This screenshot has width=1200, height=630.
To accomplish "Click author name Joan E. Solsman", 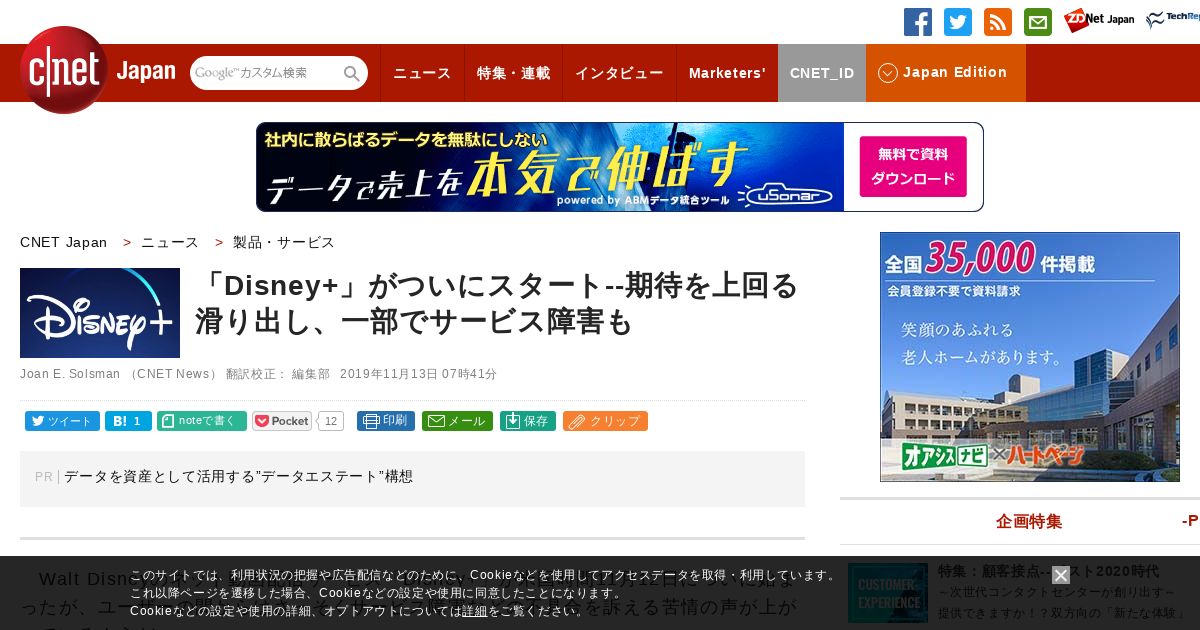I will click(x=70, y=374).
